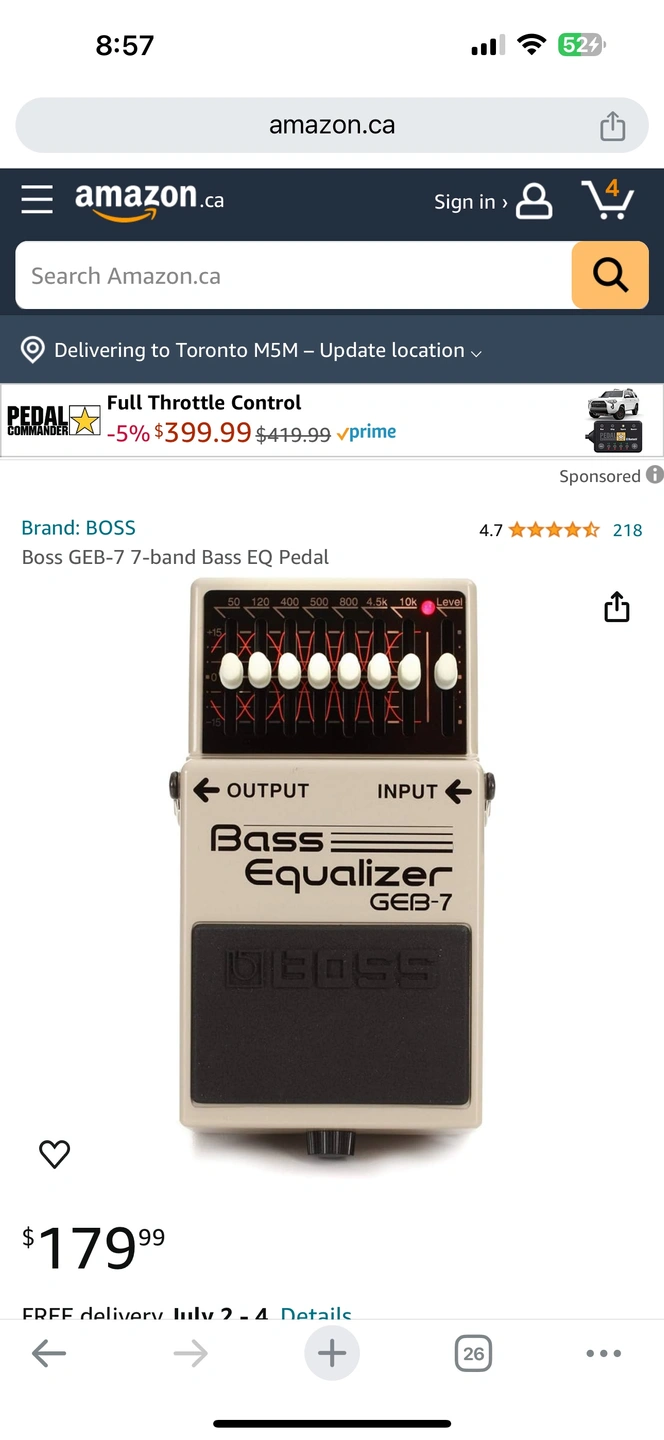
Task: Share the product using share icon
Action: 617,607
